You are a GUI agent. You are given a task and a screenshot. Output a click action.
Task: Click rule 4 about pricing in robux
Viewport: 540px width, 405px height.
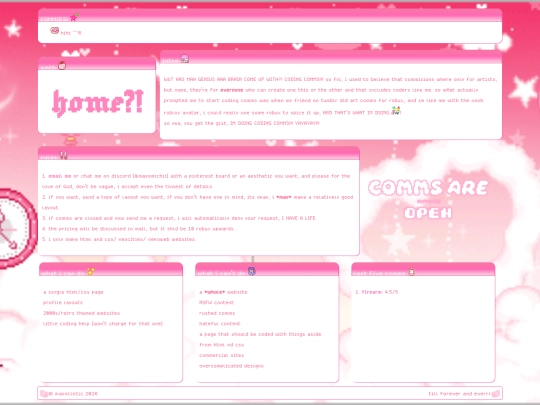(138, 229)
